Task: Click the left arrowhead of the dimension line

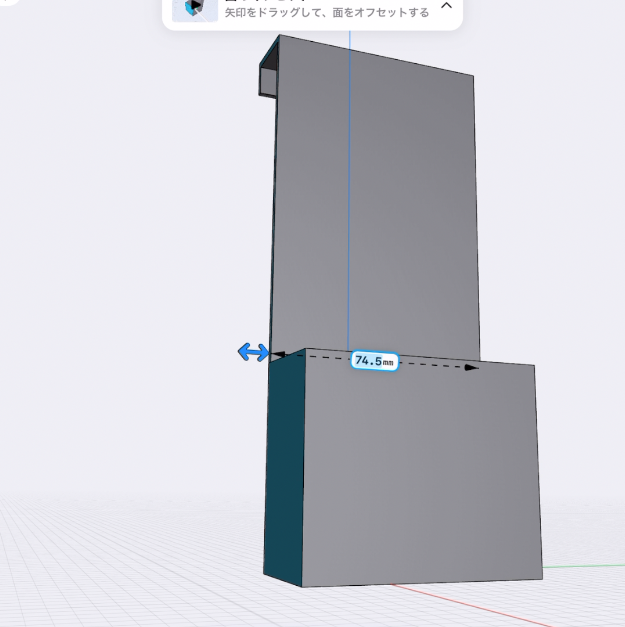Action: pos(279,354)
